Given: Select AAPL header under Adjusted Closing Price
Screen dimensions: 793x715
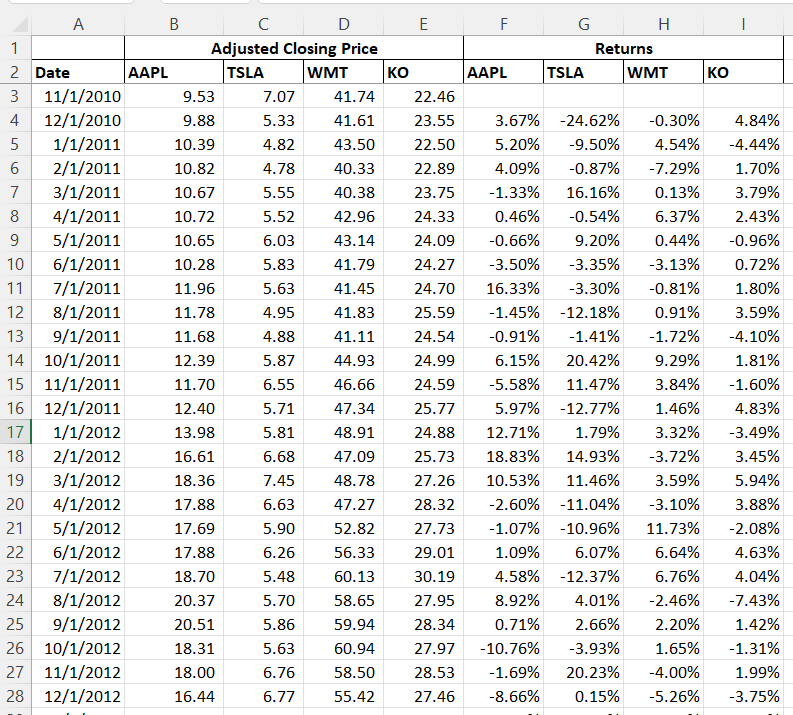Looking at the screenshot, I should 173,72.
